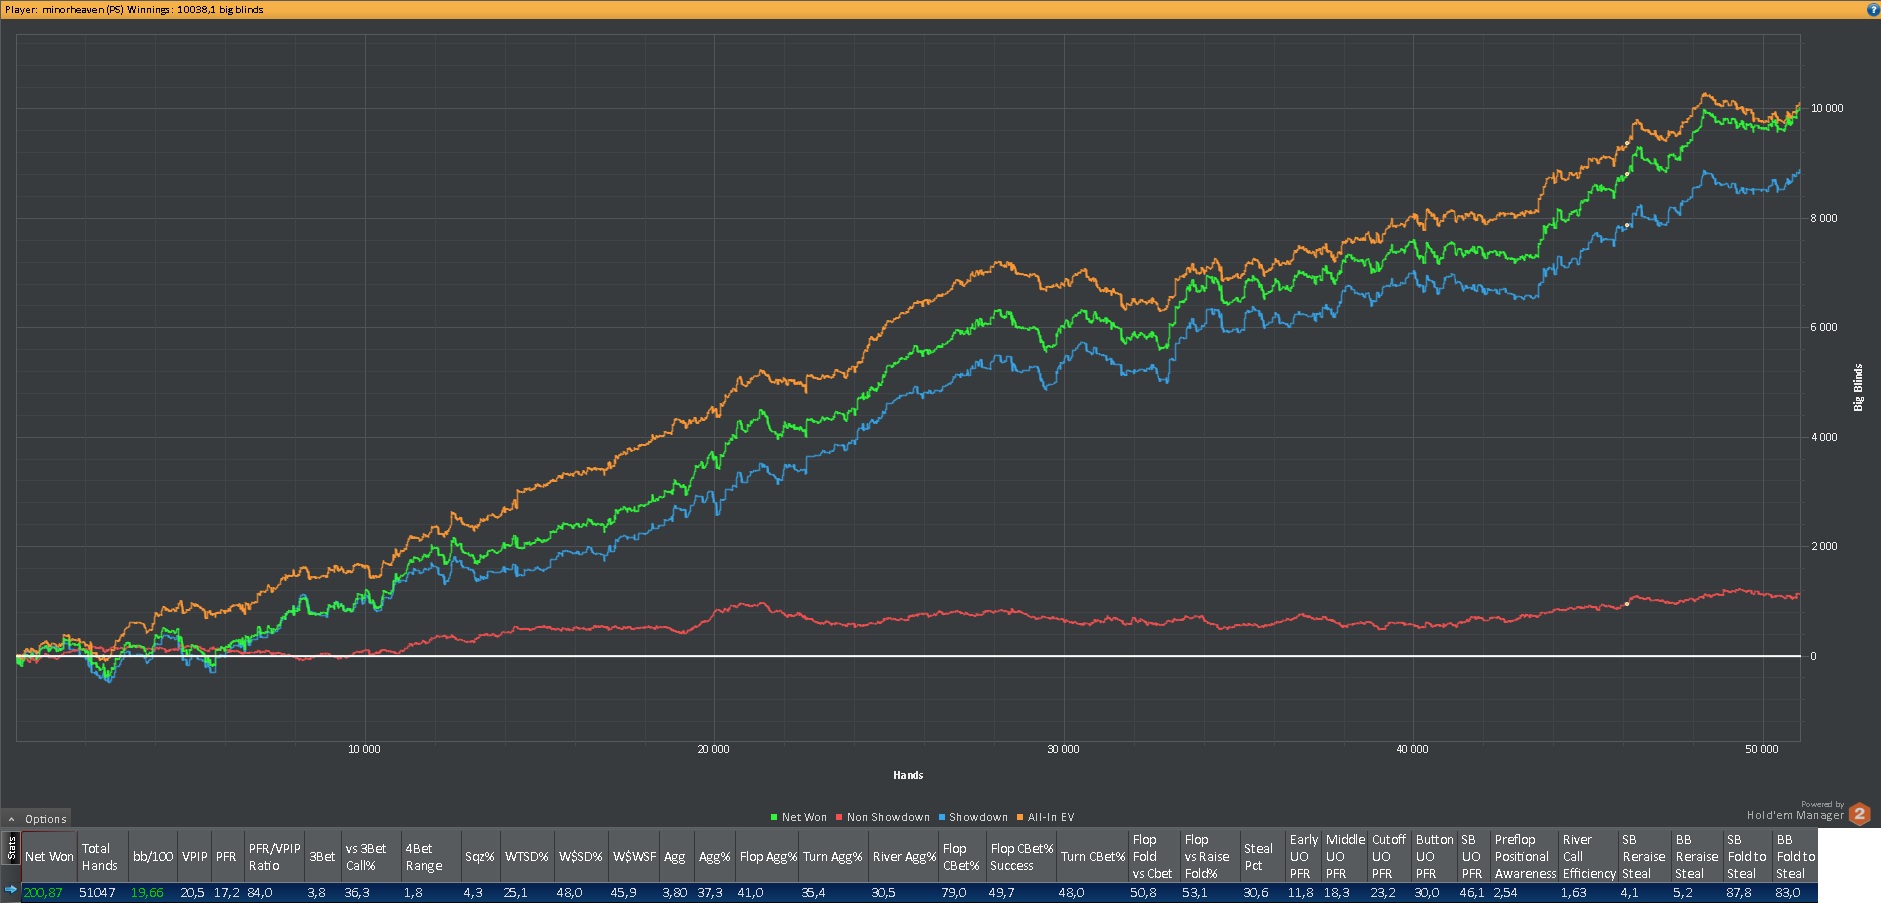1881x903 pixels.
Task: Select the Net Won value 200,87
Action: pos(43,892)
